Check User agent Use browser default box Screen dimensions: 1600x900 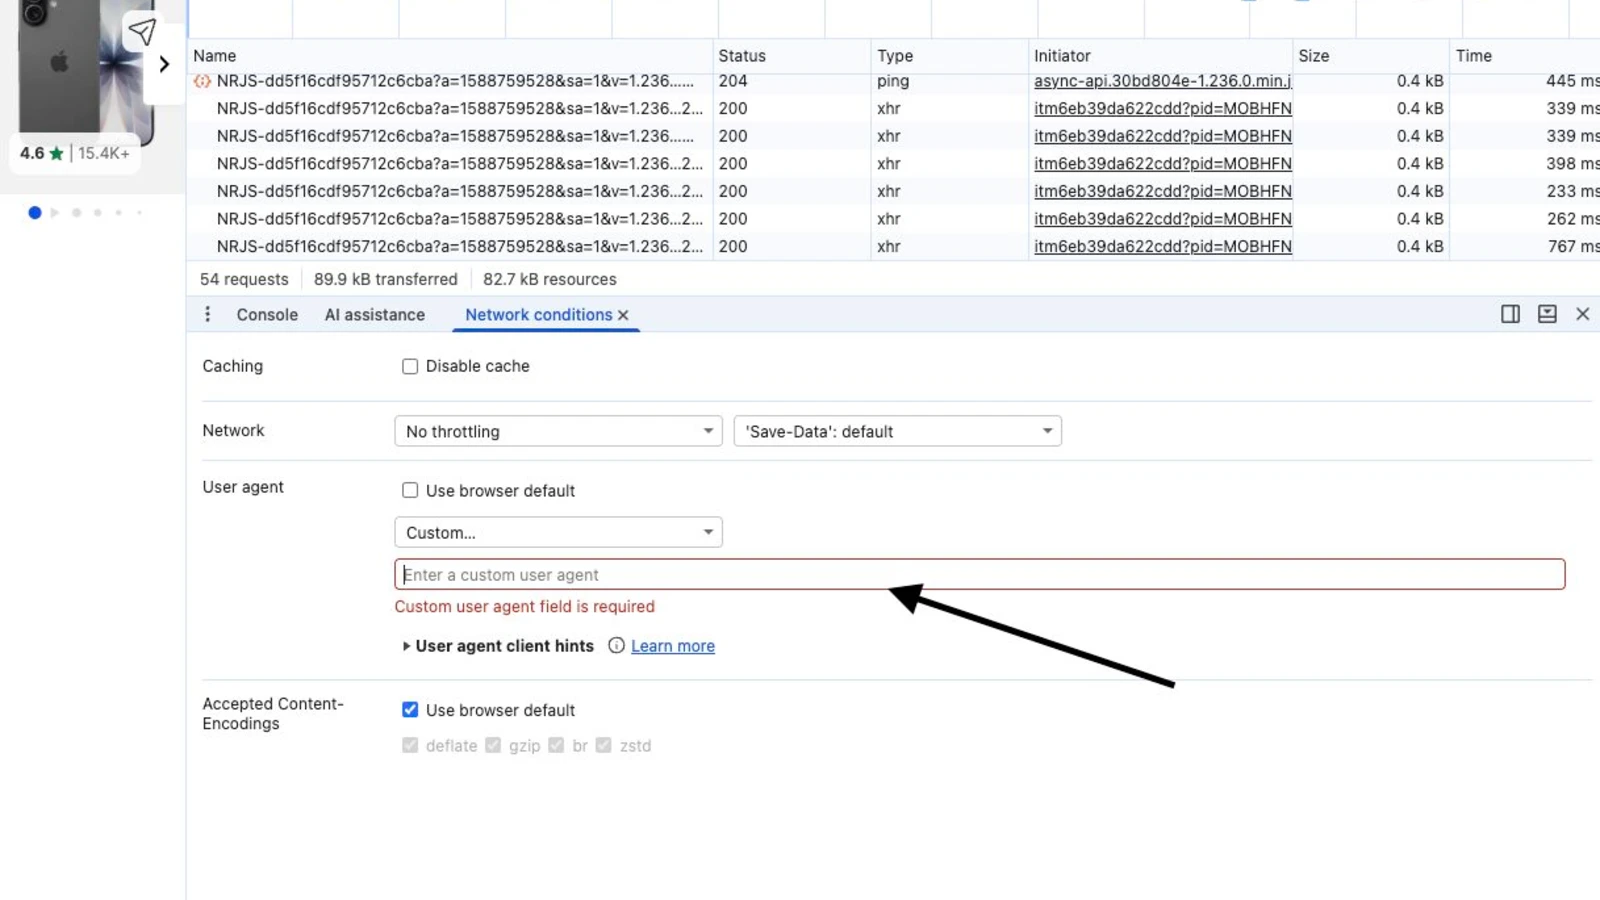pos(410,490)
